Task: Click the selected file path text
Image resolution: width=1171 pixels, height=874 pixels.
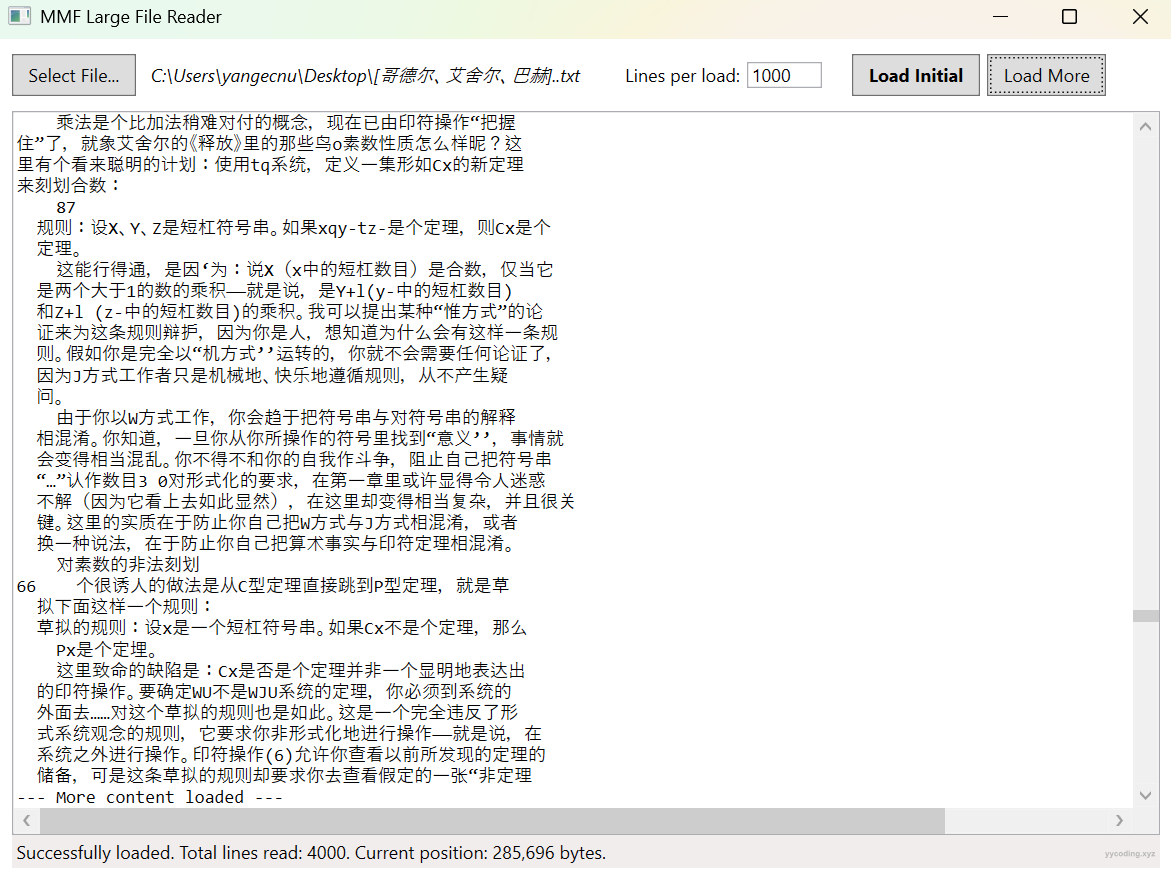Action: pyautogui.click(x=365, y=75)
